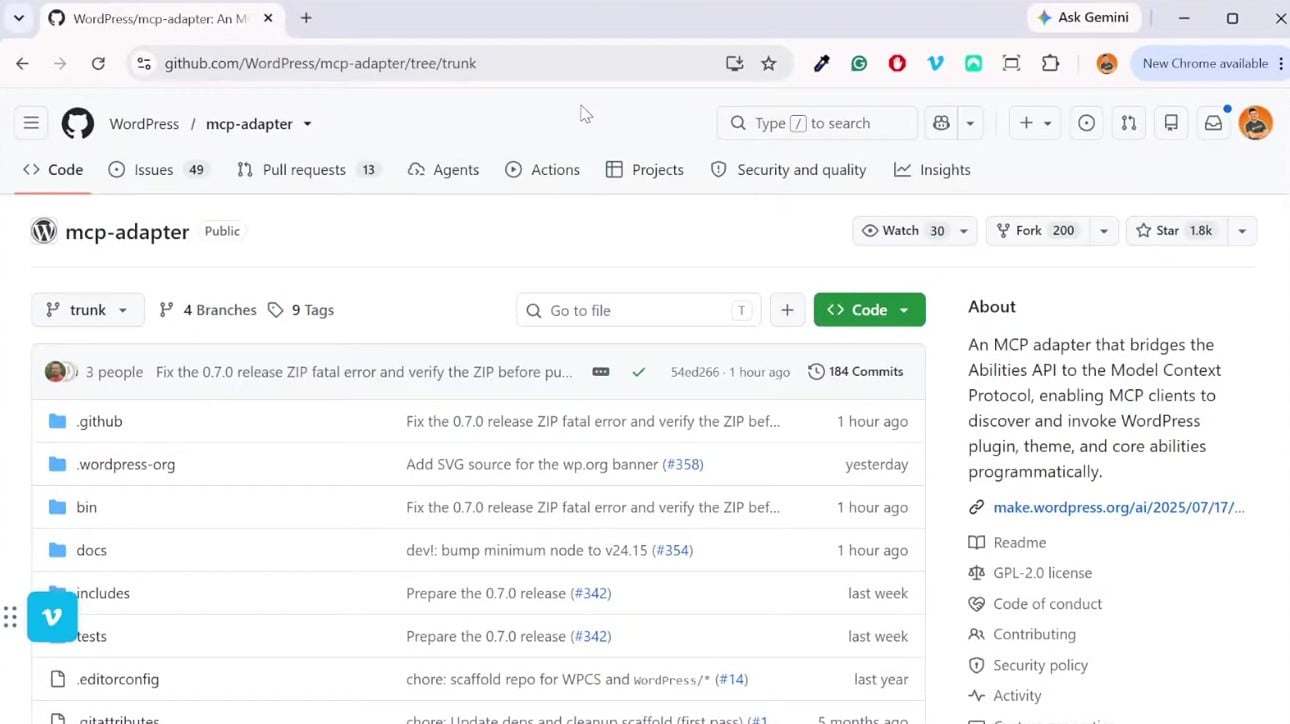Star the mcp-adapter repository
1290x724 pixels.
click(x=1176, y=231)
